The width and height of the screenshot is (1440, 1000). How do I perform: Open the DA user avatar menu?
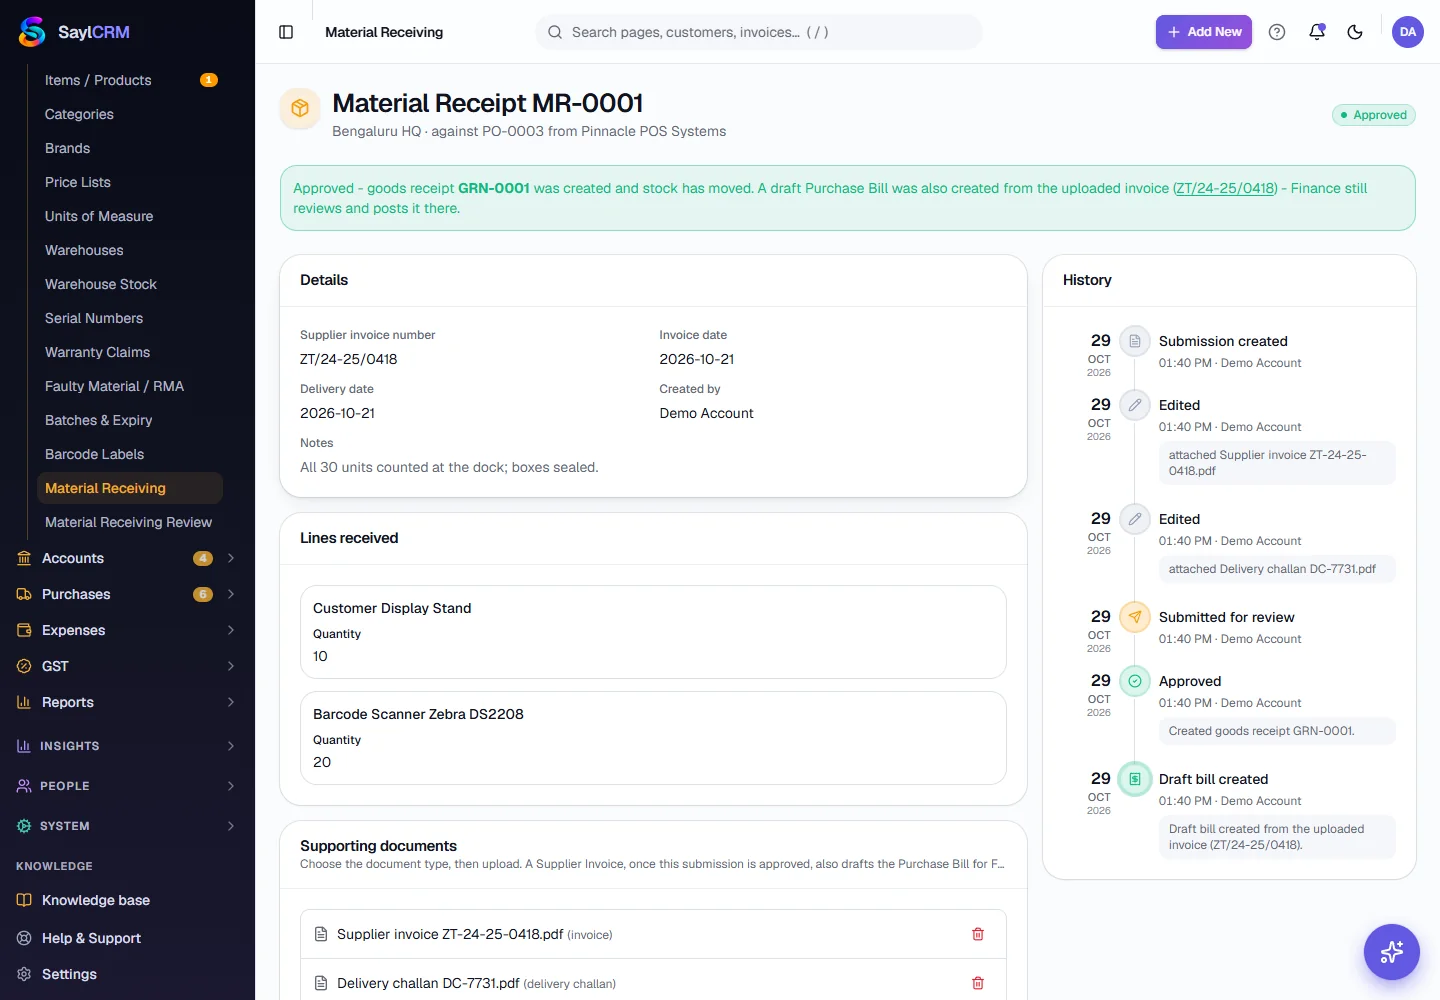click(x=1408, y=32)
